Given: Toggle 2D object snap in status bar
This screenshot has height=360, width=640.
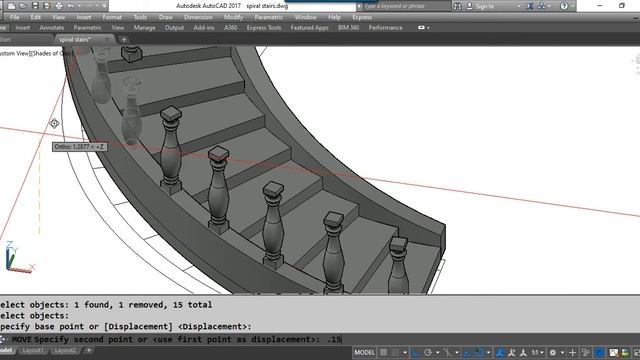Looking at the screenshot, I should click(479, 352).
